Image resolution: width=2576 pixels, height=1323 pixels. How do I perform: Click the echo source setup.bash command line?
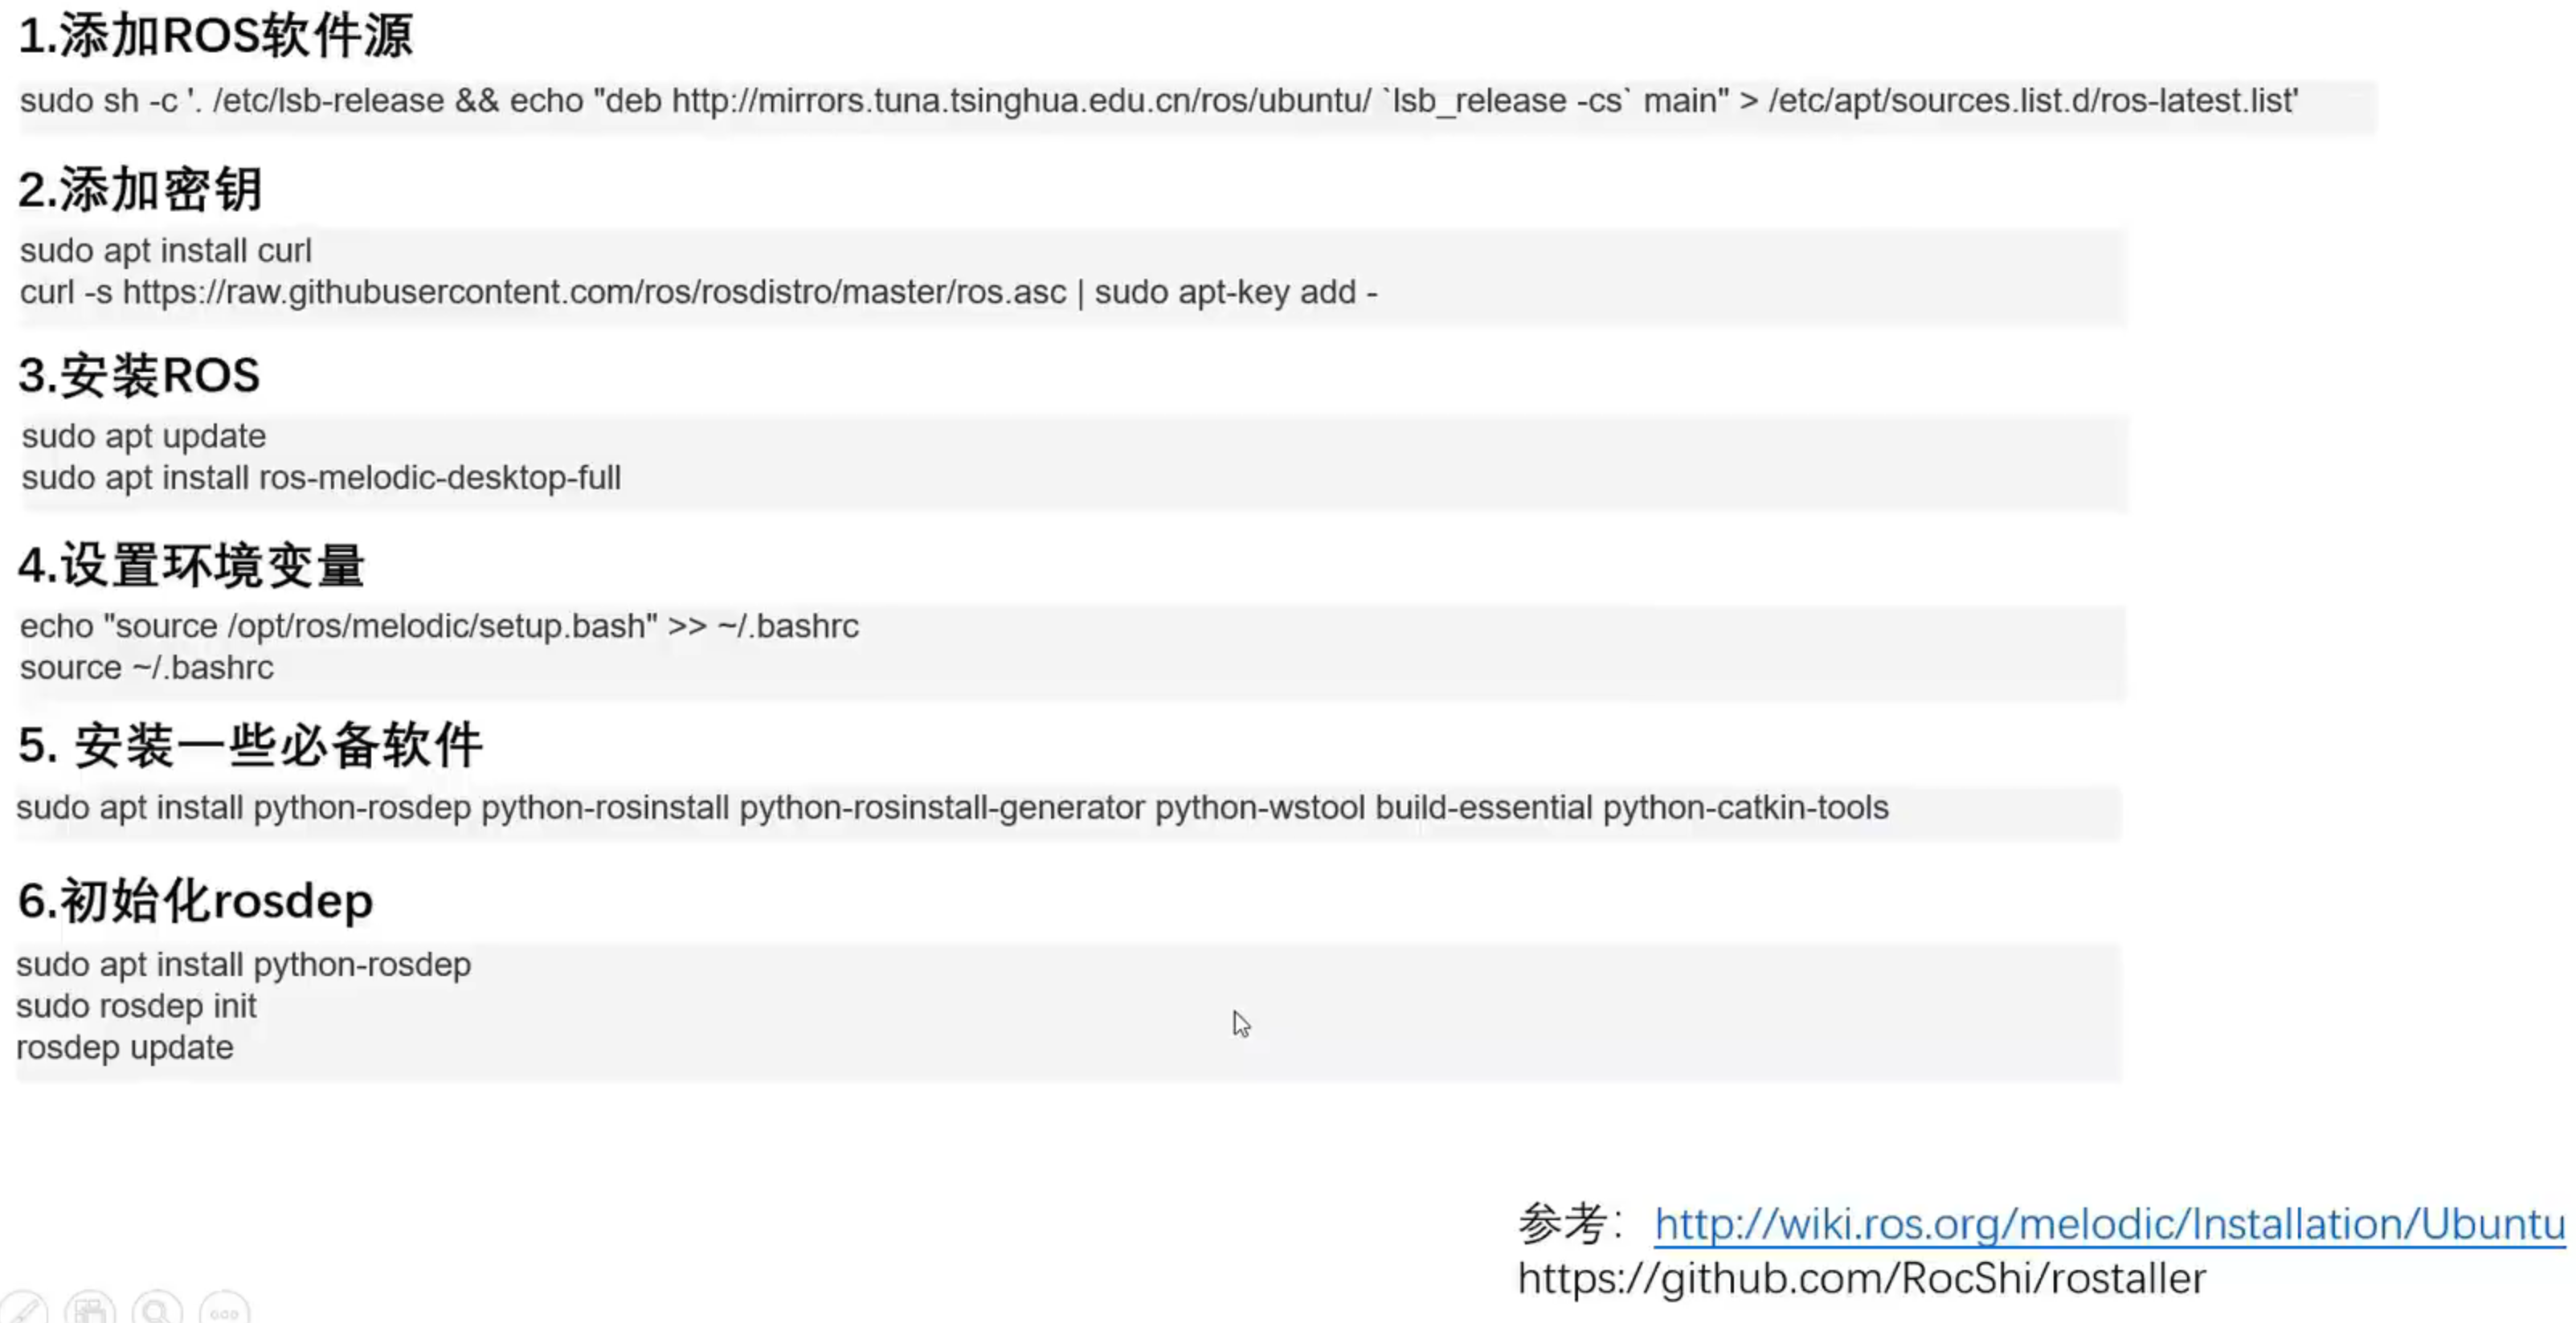[x=439, y=626]
